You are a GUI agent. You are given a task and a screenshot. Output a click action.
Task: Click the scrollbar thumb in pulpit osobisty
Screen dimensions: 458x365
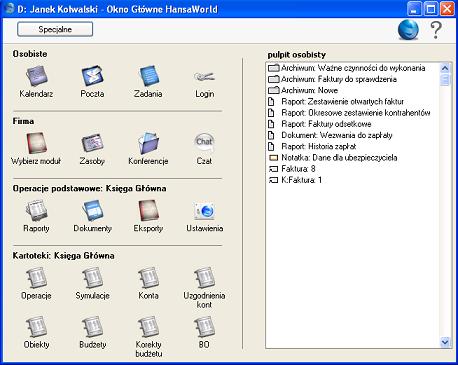click(445, 80)
